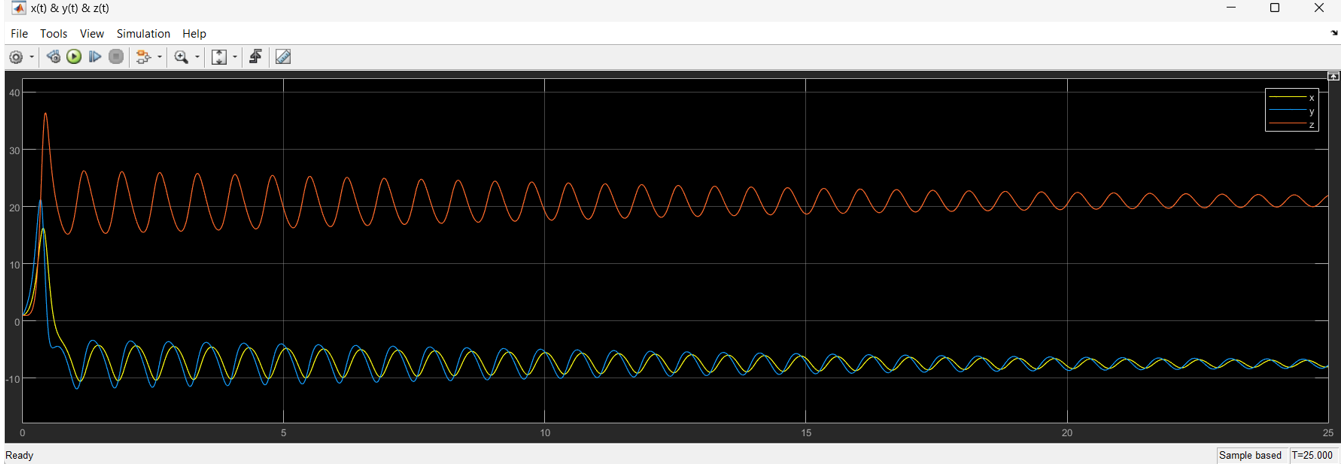Open scope Configuration Properties gear icon

click(x=16, y=57)
